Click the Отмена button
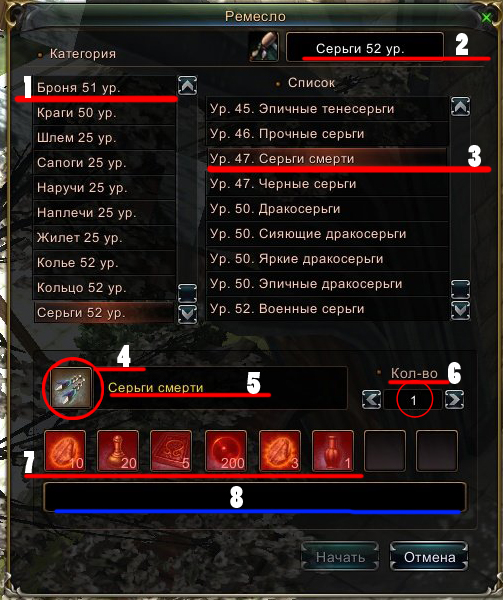The width and height of the screenshot is (503, 600). [429, 557]
